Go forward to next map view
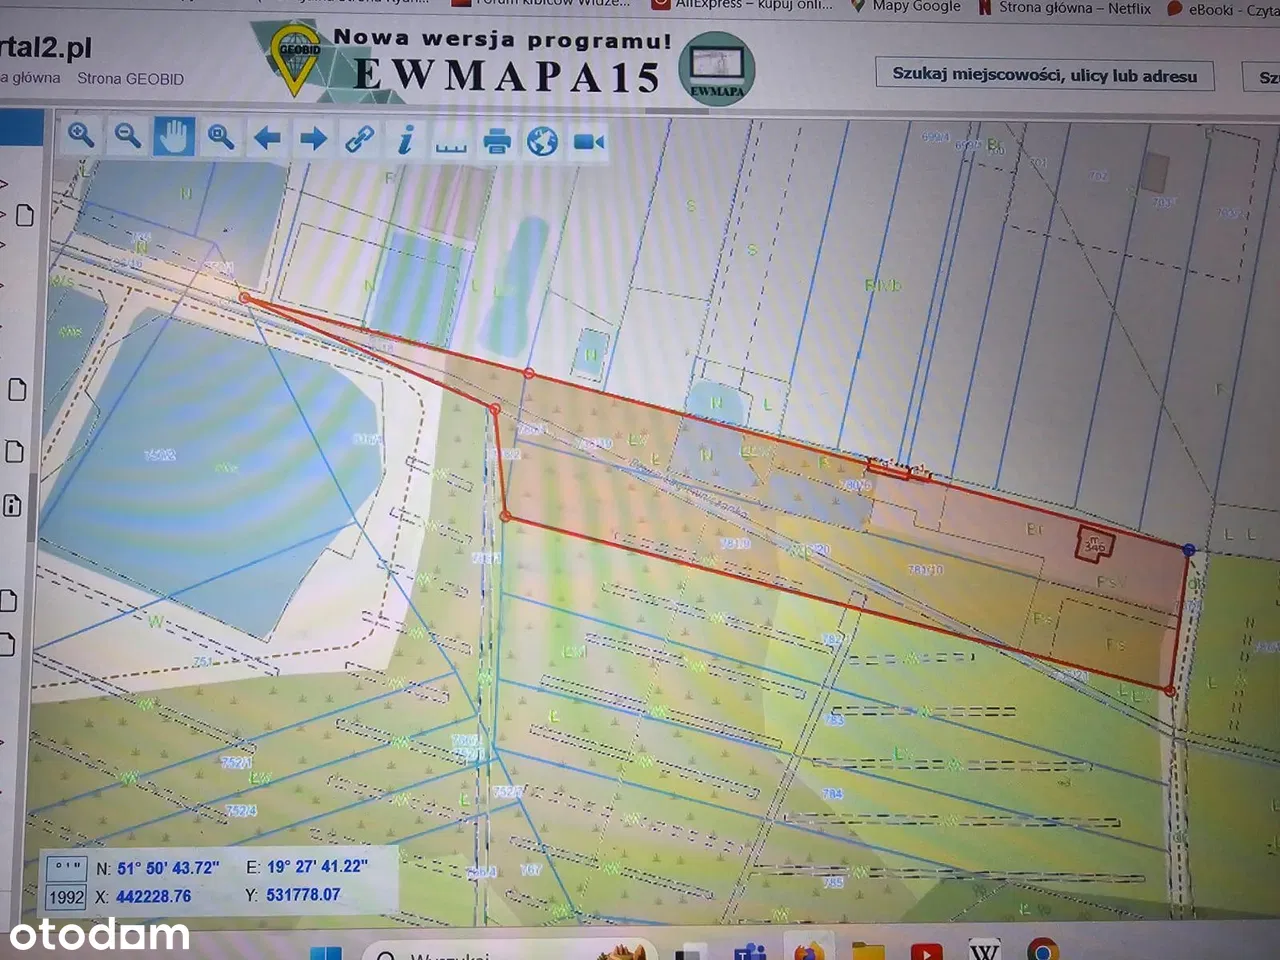The image size is (1280, 960). [x=313, y=138]
